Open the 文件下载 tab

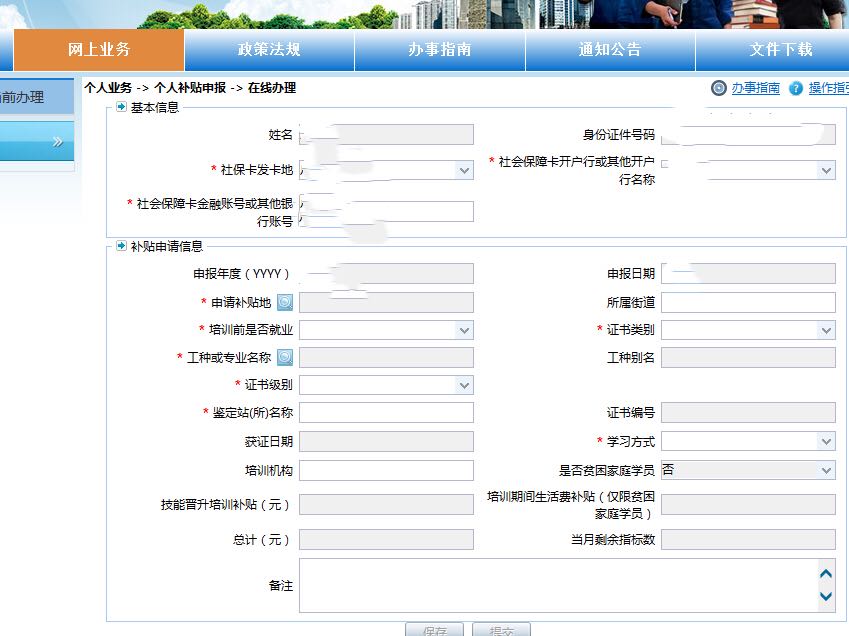click(781, 50)
